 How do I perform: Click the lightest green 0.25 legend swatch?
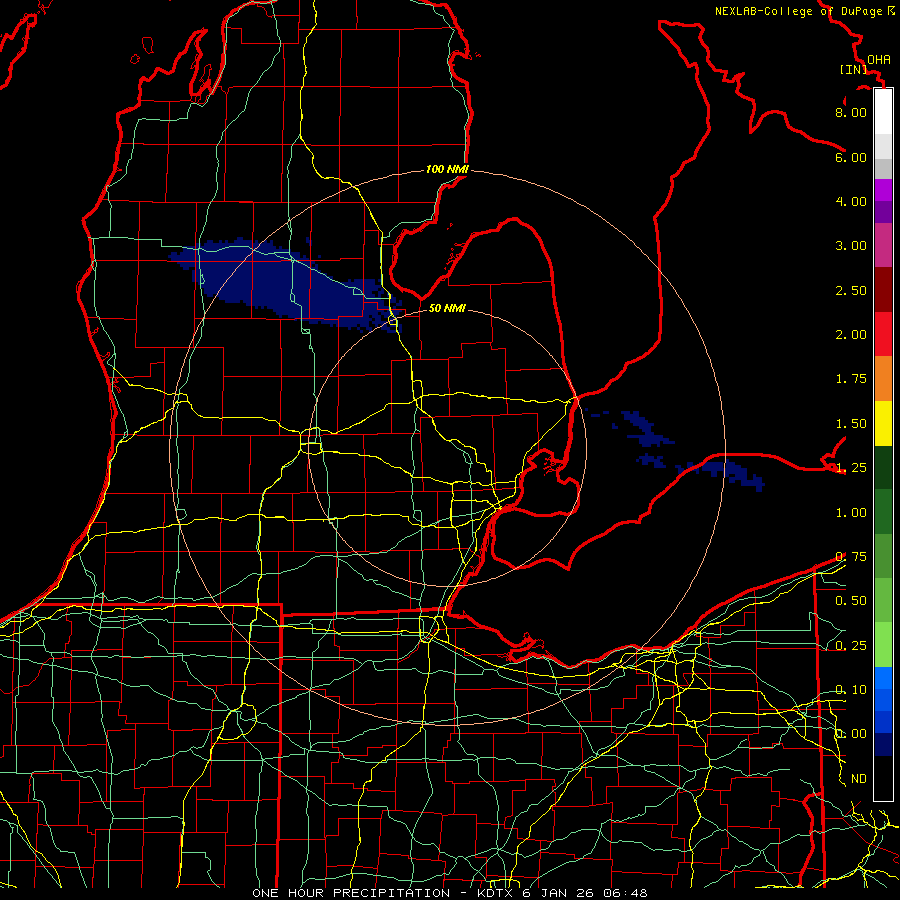pos(883,645)
